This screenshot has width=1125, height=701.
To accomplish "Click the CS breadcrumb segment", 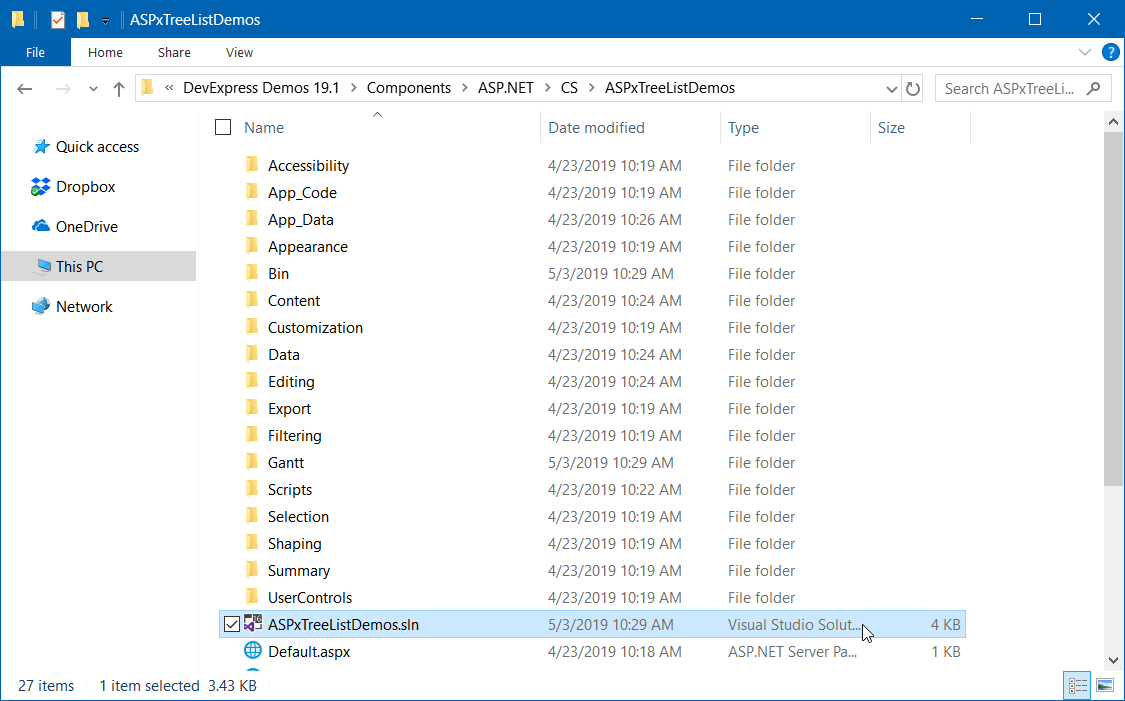I will pyautogui.click(x=569, y=88).
